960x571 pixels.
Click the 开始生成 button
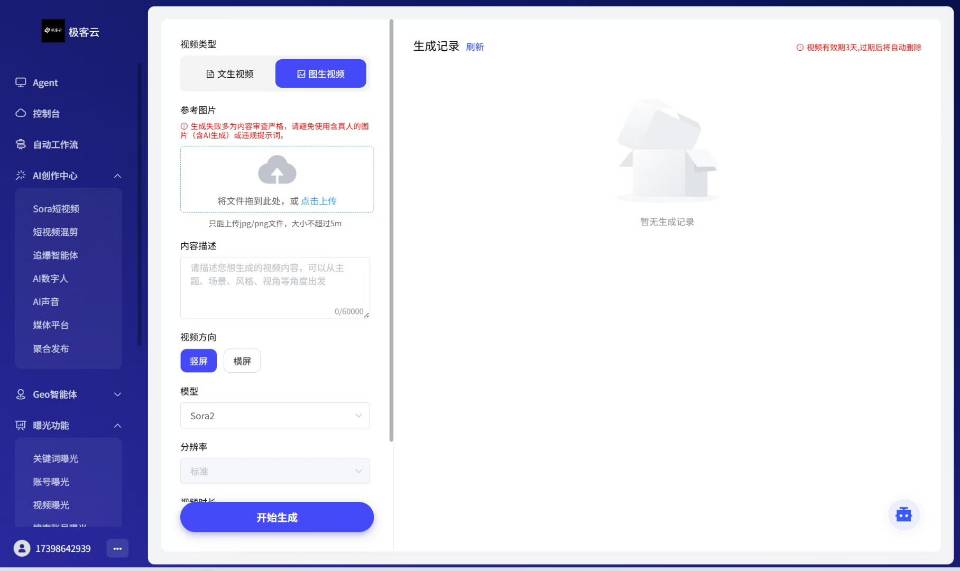coord(277,517)
